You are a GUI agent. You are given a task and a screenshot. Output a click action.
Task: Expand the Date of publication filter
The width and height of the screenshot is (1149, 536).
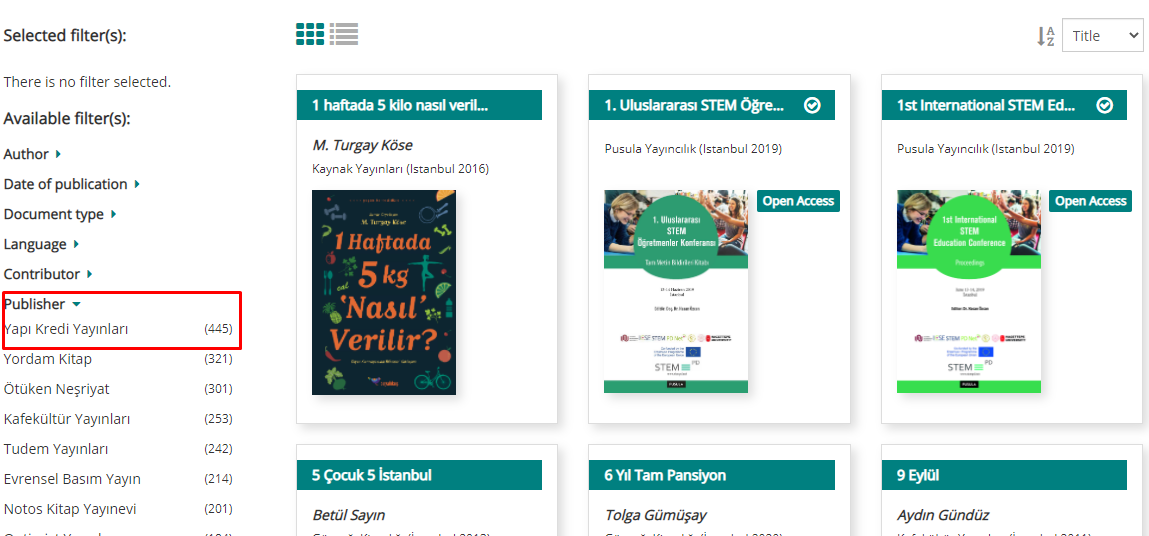coord(72,184)
